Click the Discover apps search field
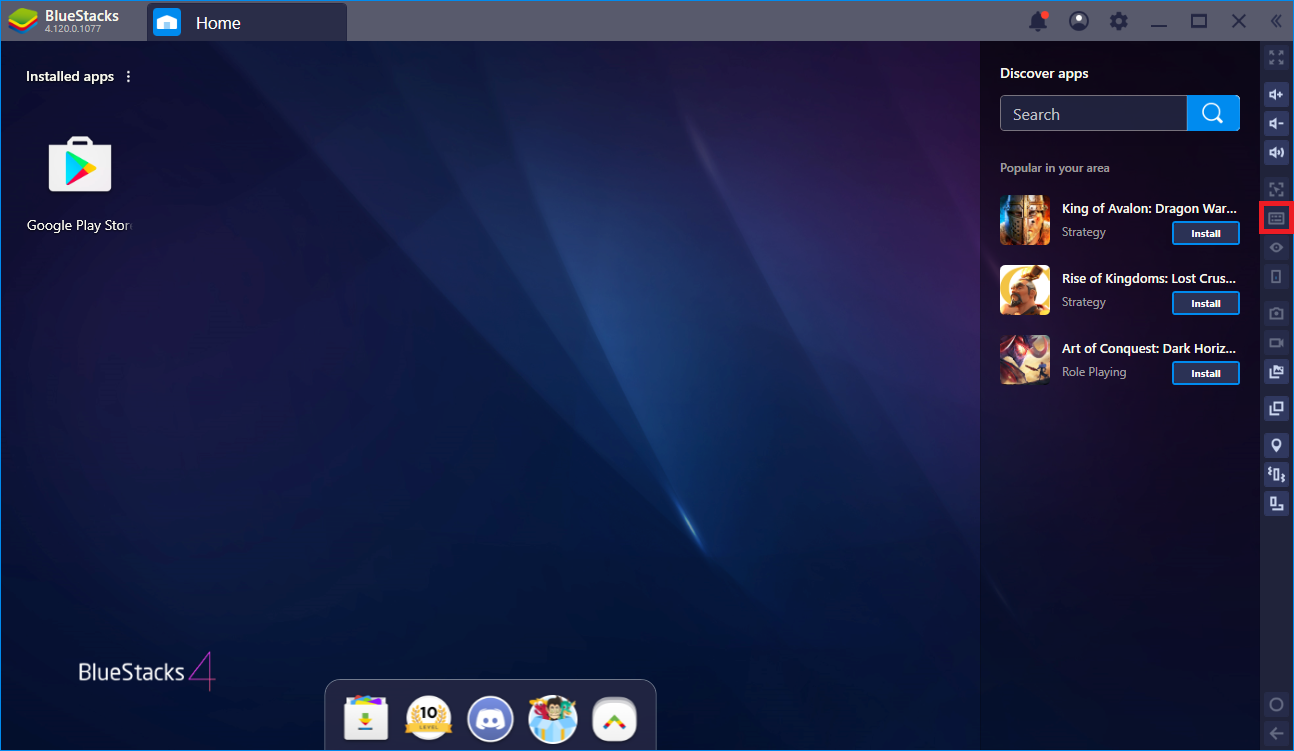The width and height of the screenshot is (1294, 751). (1093, 114)
